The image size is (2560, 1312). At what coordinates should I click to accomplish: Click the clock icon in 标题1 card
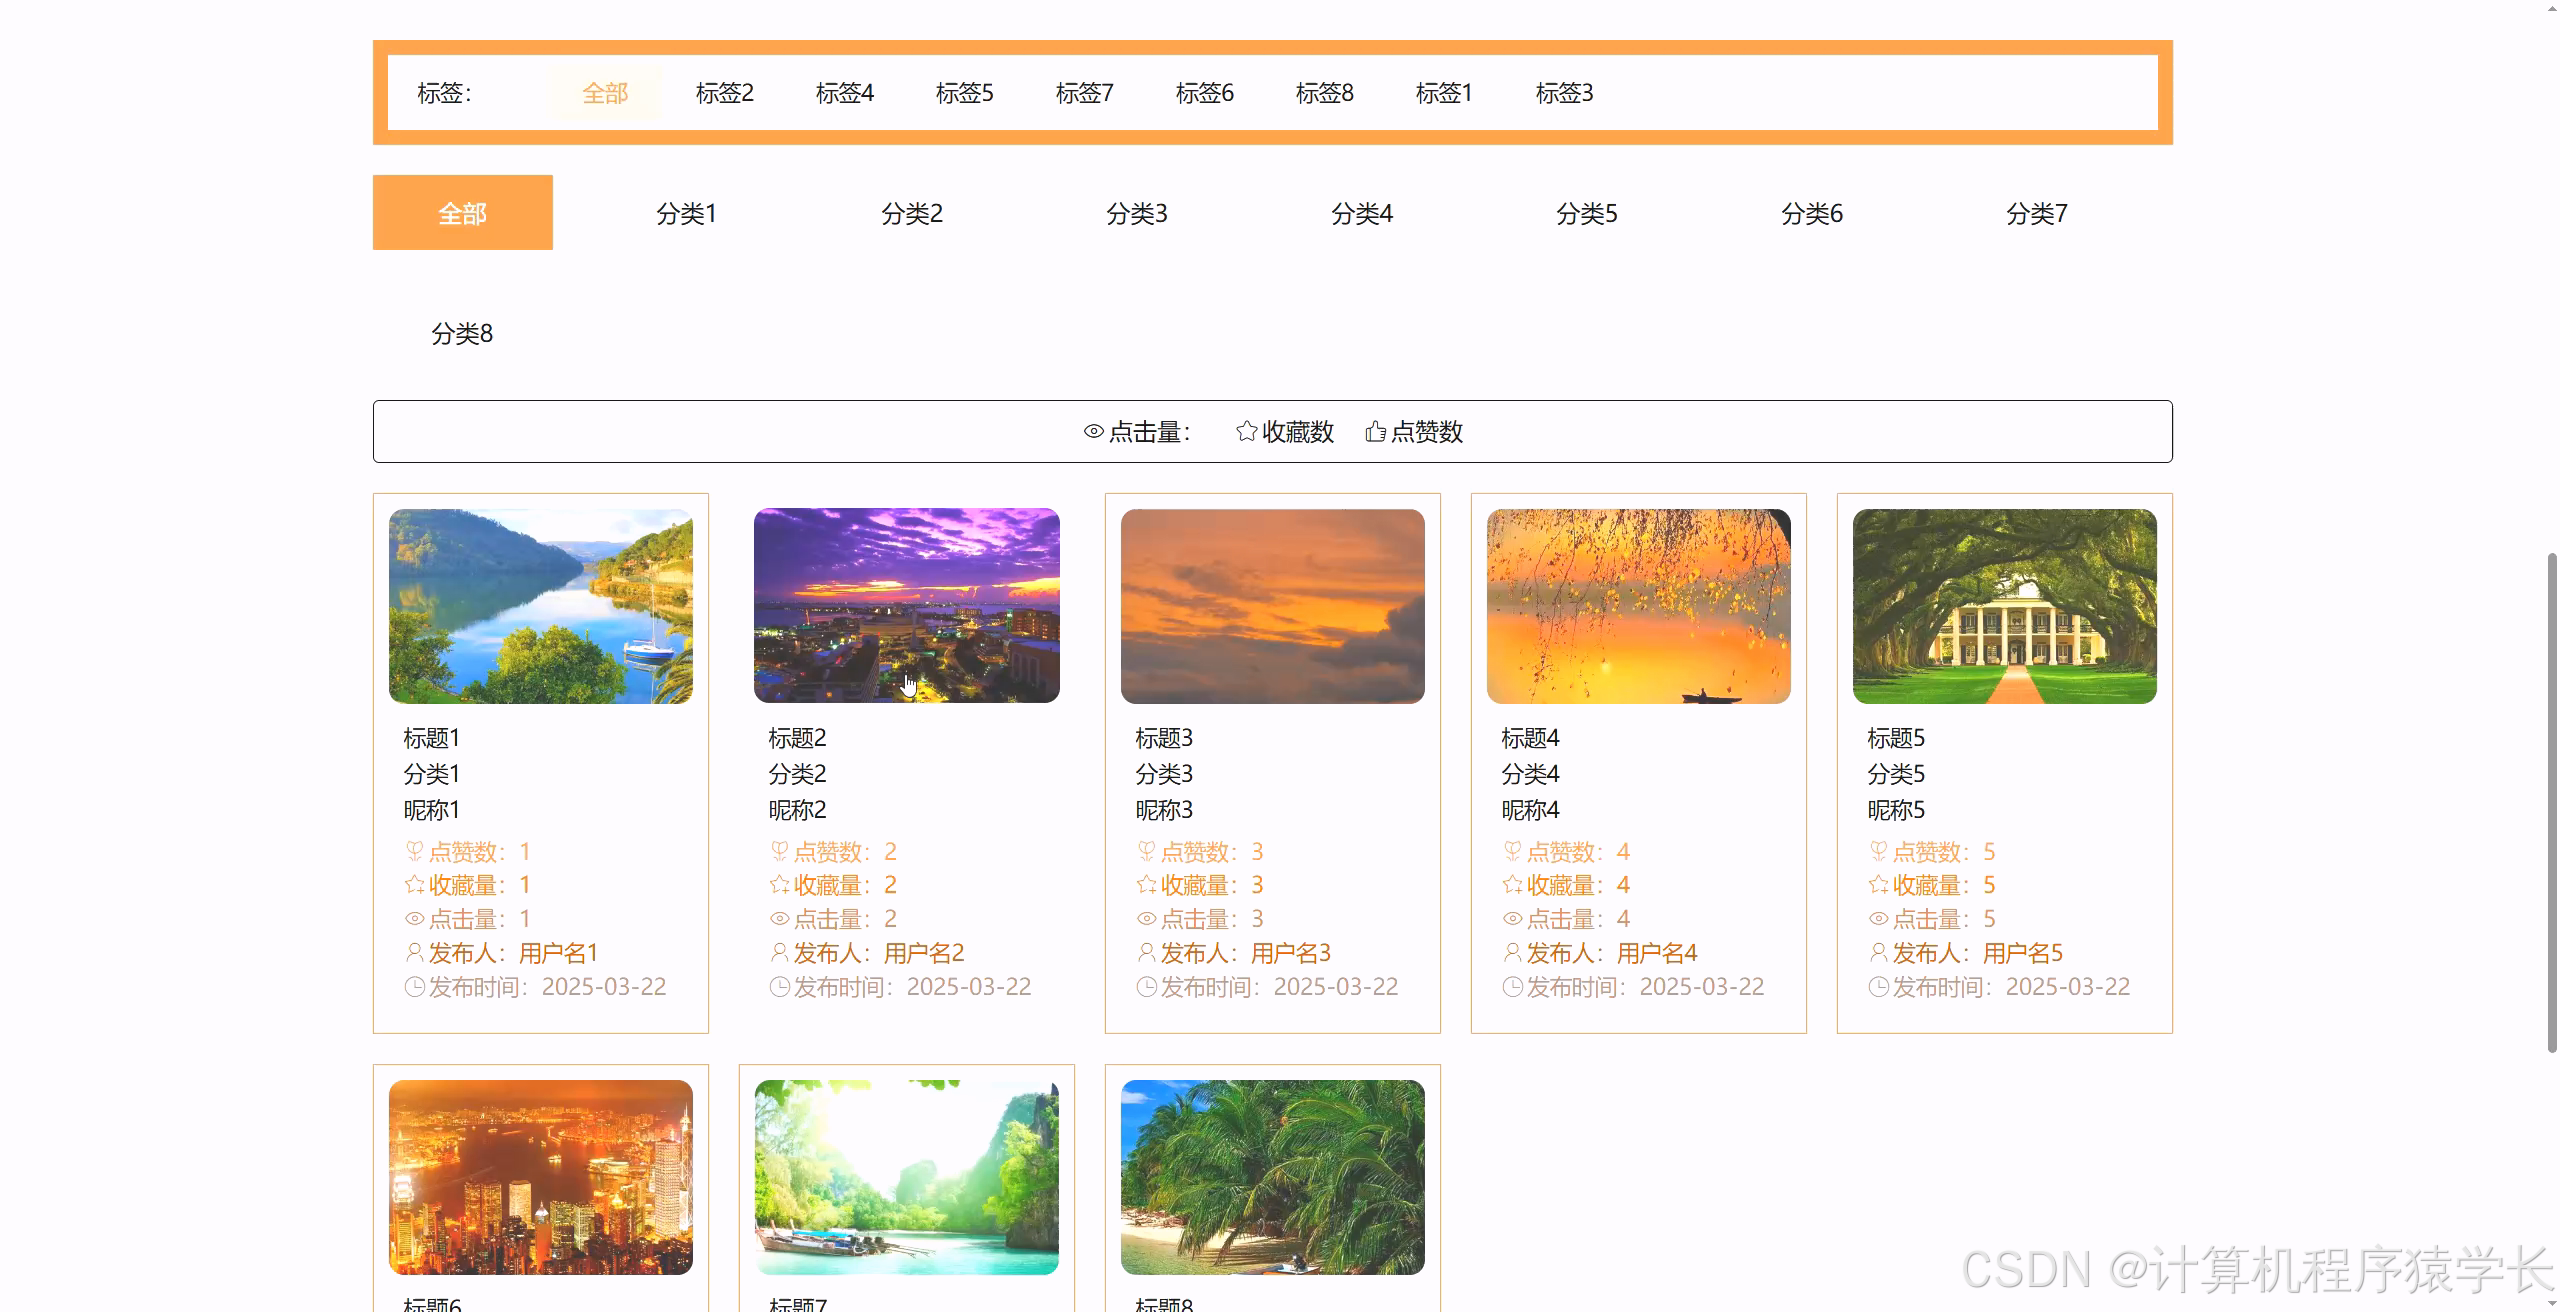[414, 987]
